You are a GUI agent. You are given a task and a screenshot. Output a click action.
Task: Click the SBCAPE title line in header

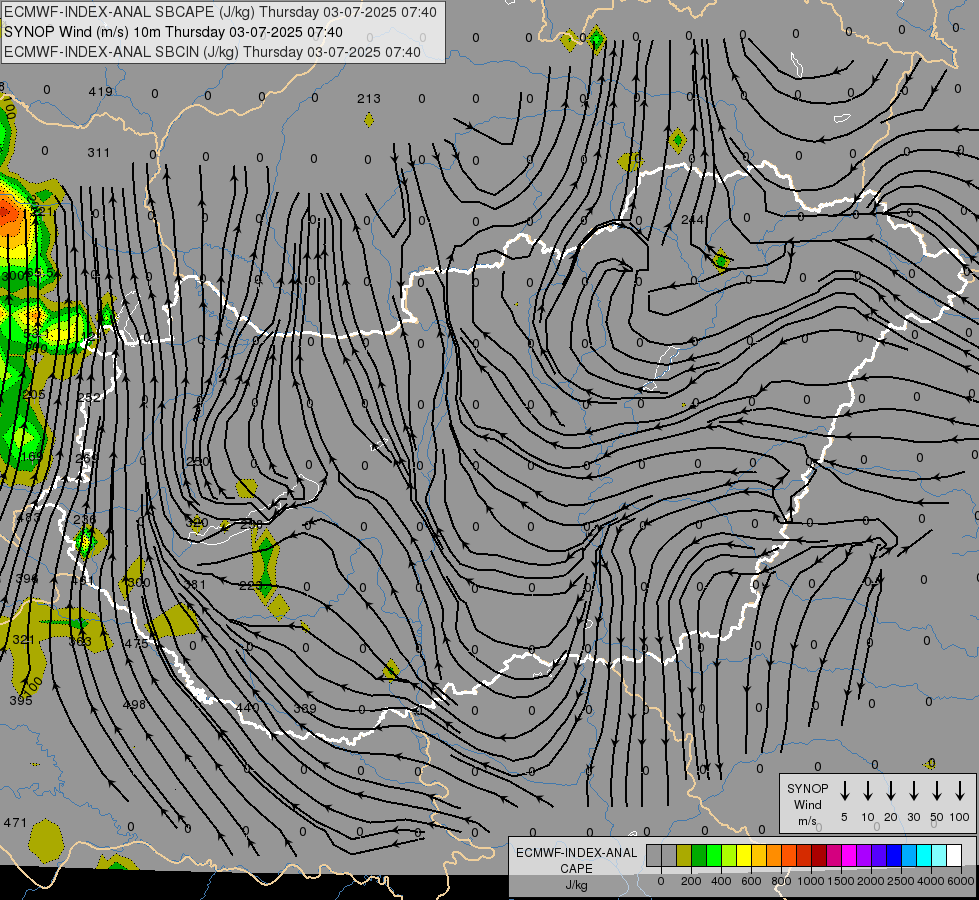point(220,12)
